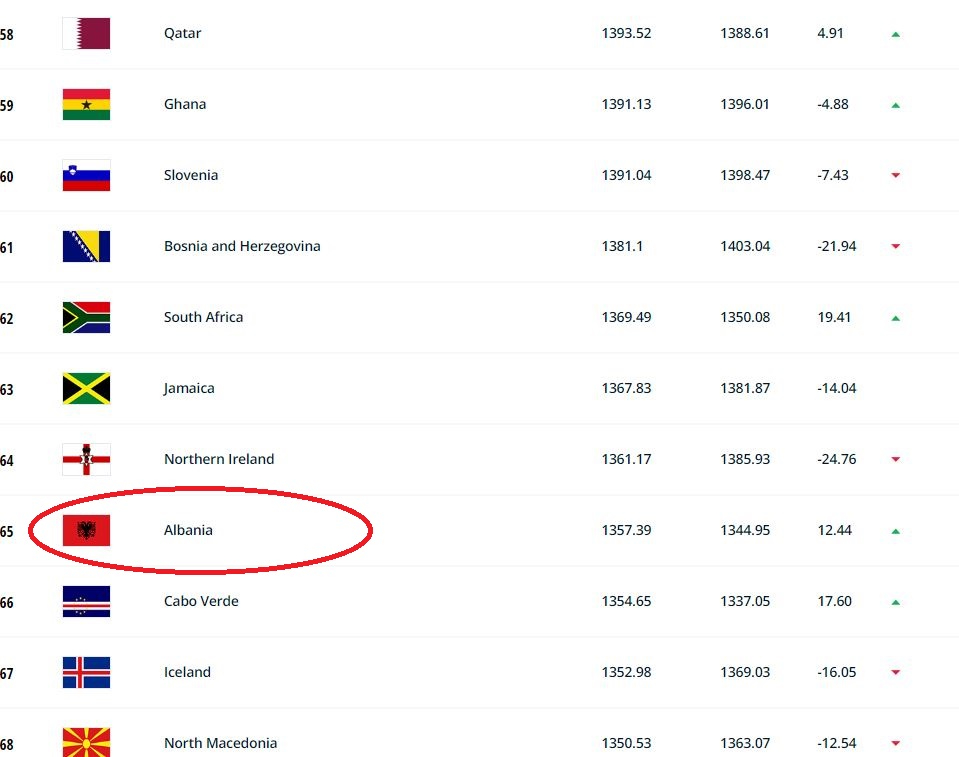Click the Northern Ireland flag icon
959x757 pixels.
pyautogui.click(x=86, y=459)
